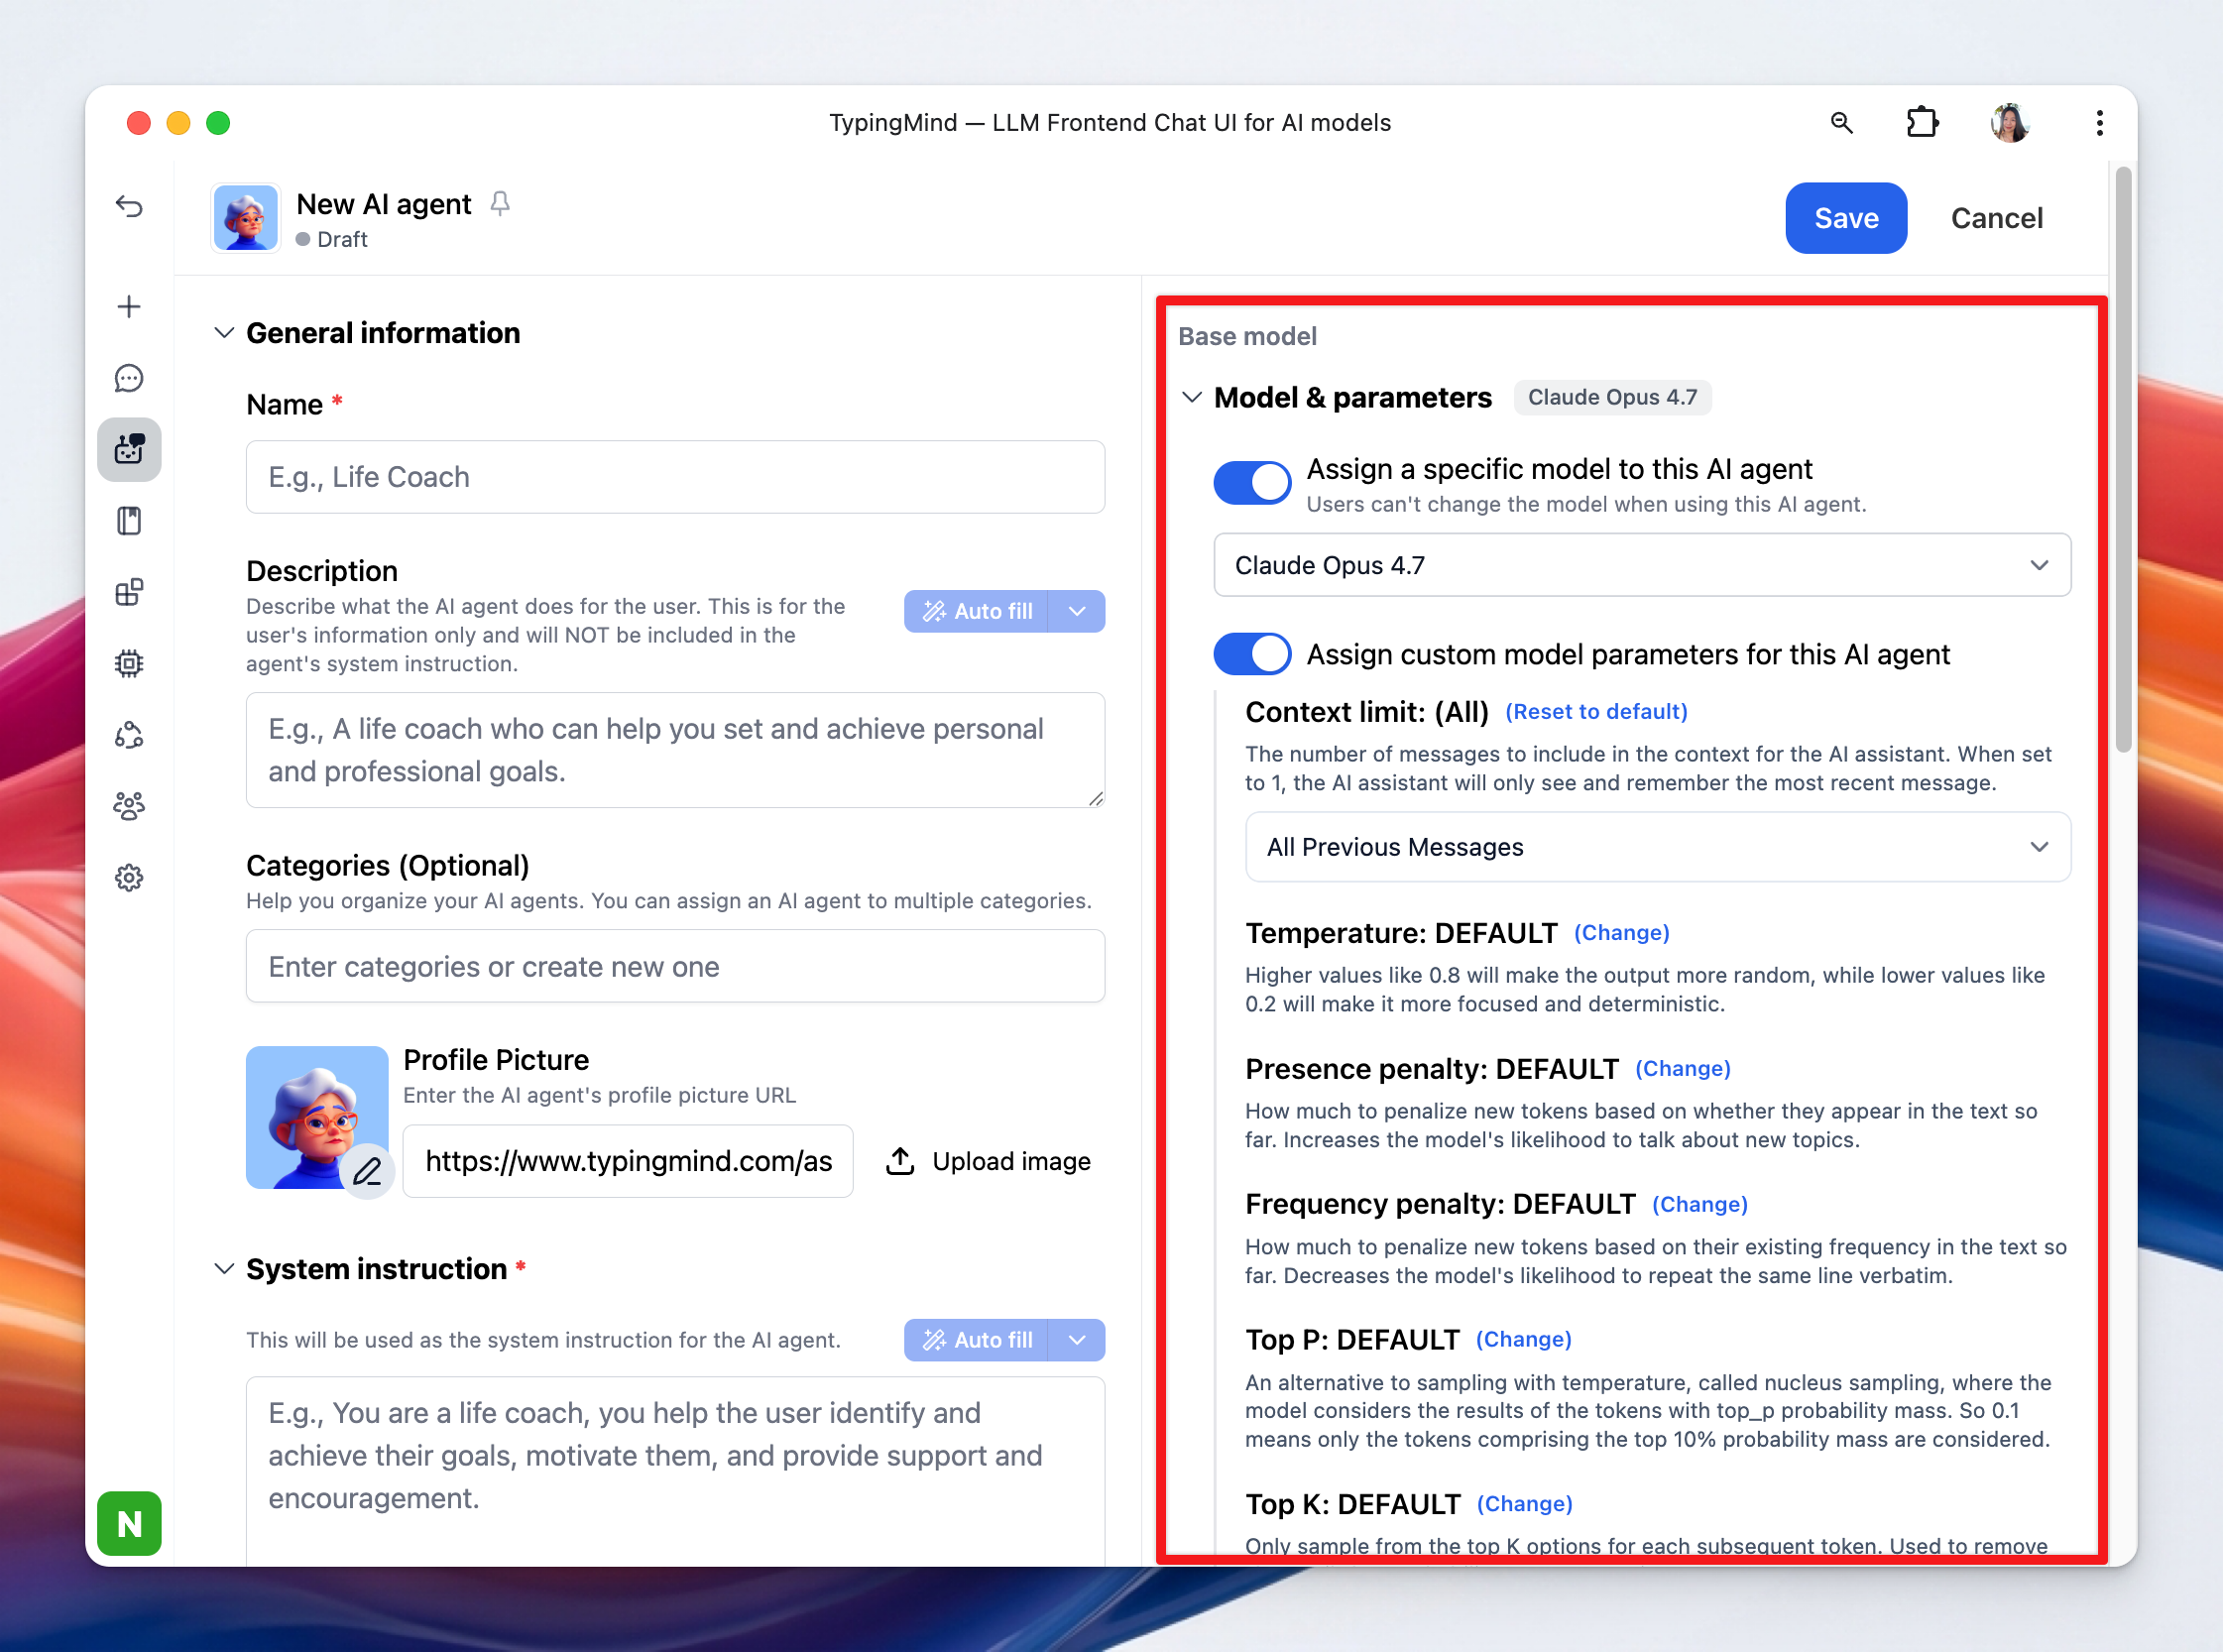The width and height of the screenshot is (2223, 1652).
Task: Start a new chat with the plus icon
Action: [x=129, y=306]
